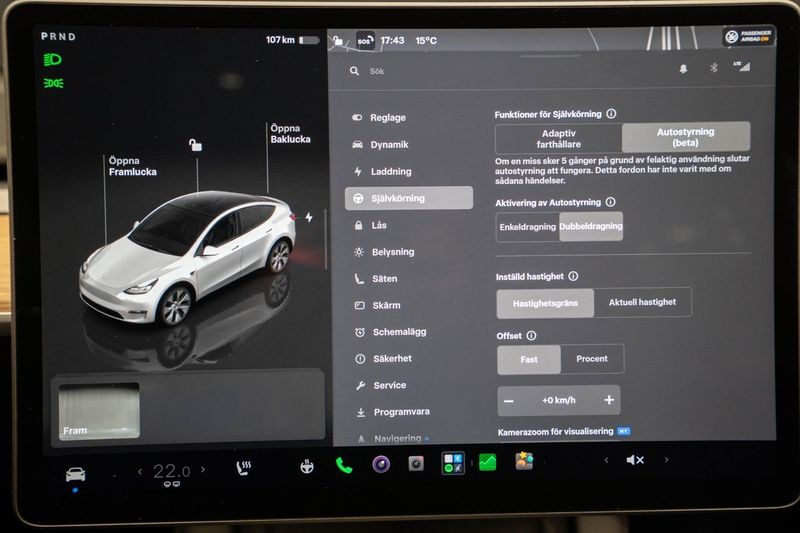The image size is (800, 533).
Task: Open the green phone app
Action: [343, 465]
